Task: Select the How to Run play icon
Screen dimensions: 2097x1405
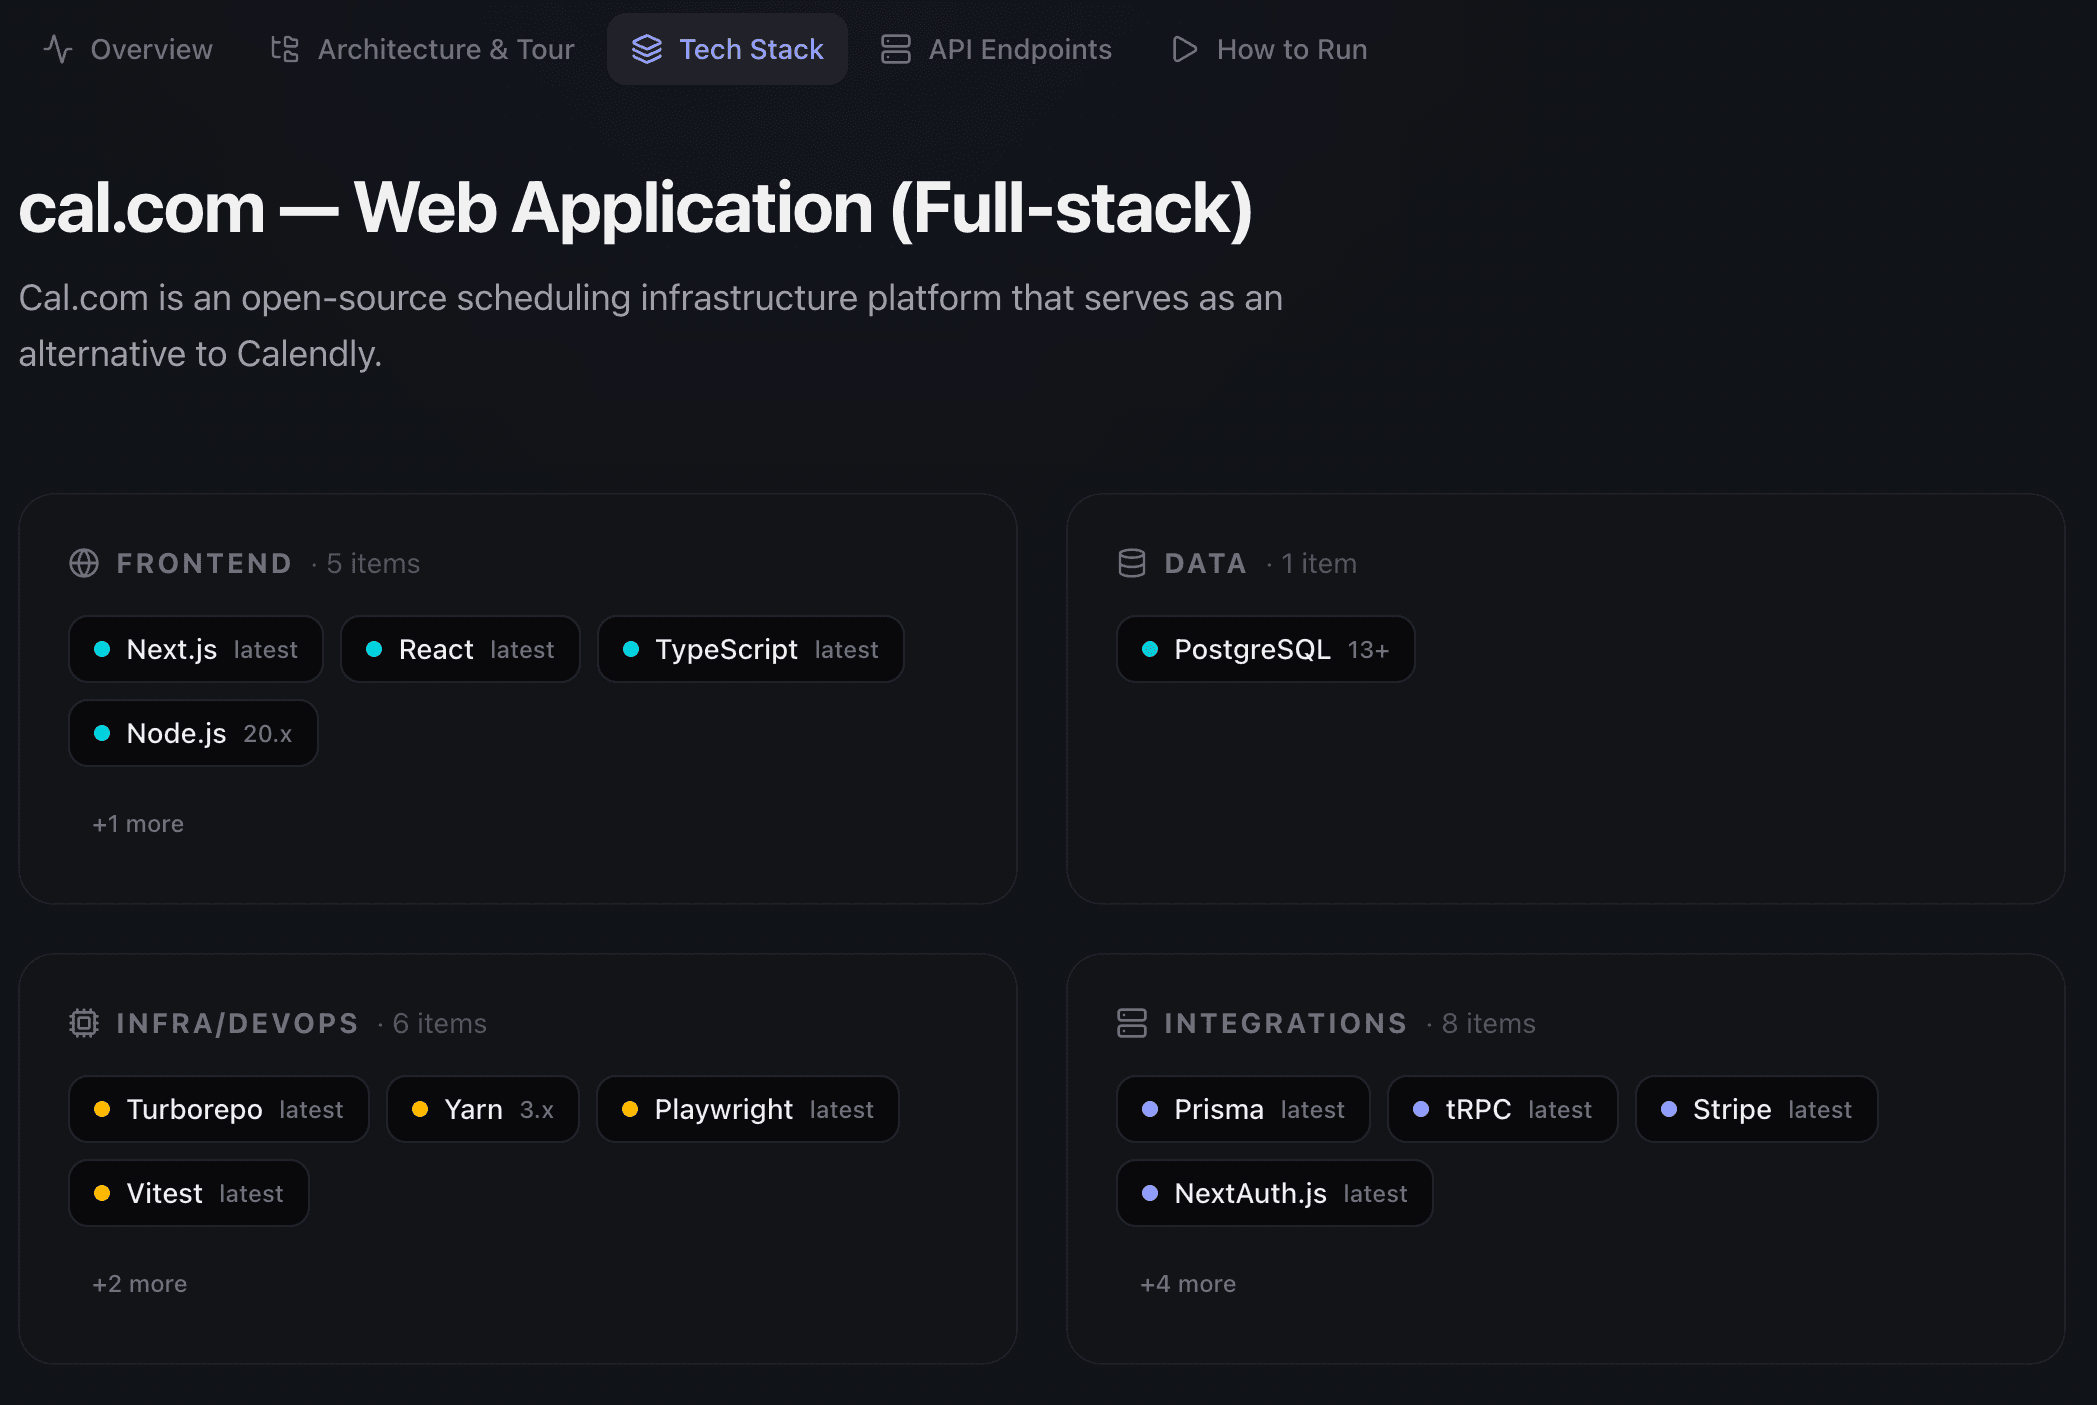Action: pyautogui.click(x=1184, y=48)
